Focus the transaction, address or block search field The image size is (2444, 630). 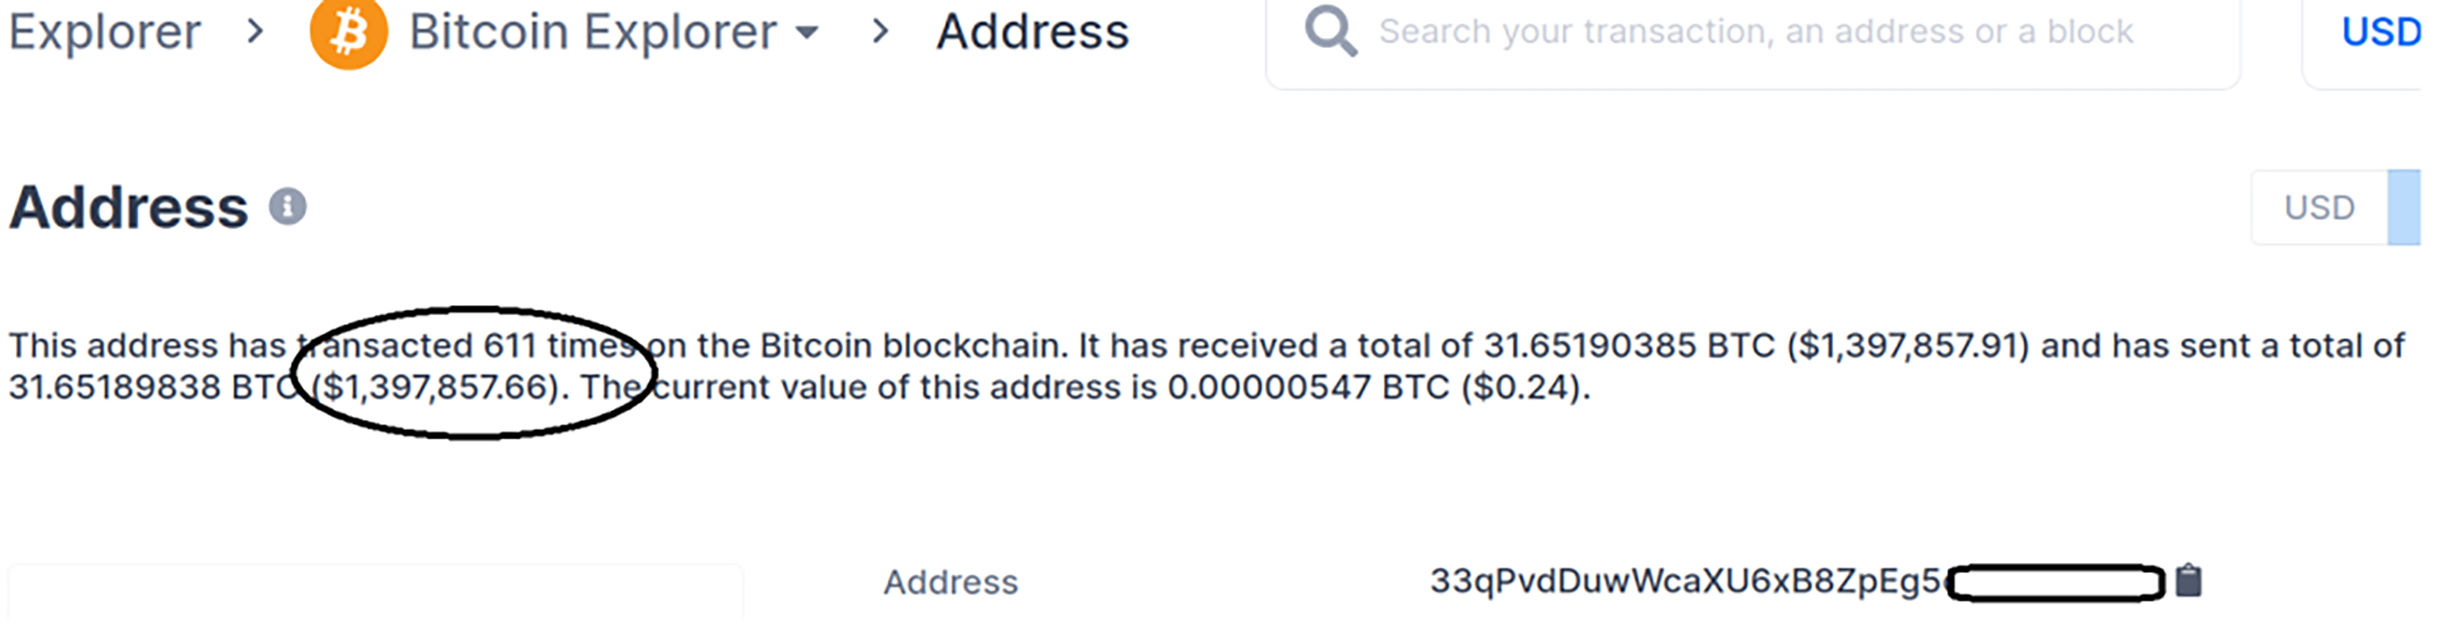pos(1756,32)
